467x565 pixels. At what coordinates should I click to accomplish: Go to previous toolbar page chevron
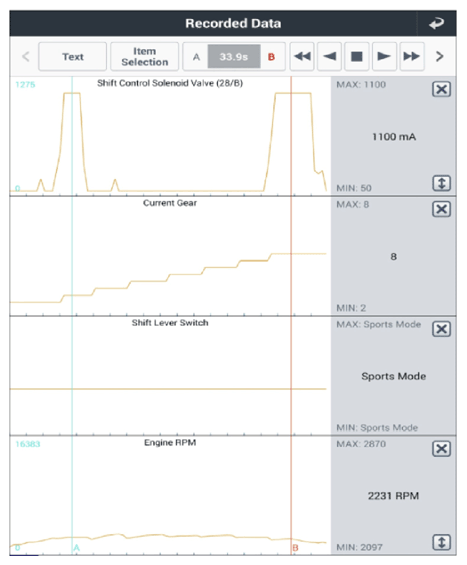(x=26, y=57)
